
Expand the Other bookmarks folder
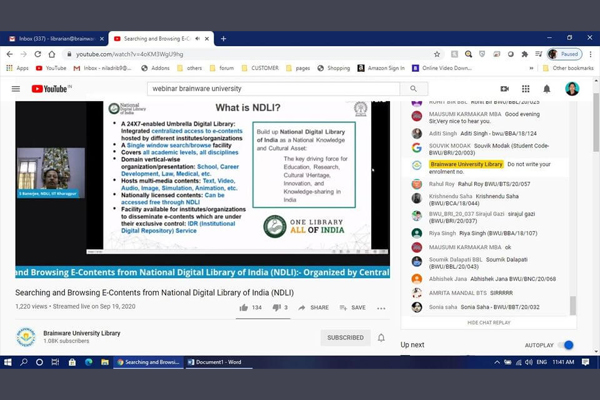[570, 68]
